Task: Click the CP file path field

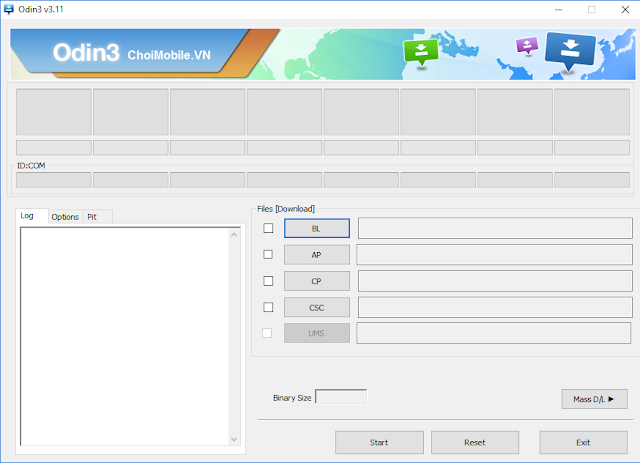Action: (495, 281)
